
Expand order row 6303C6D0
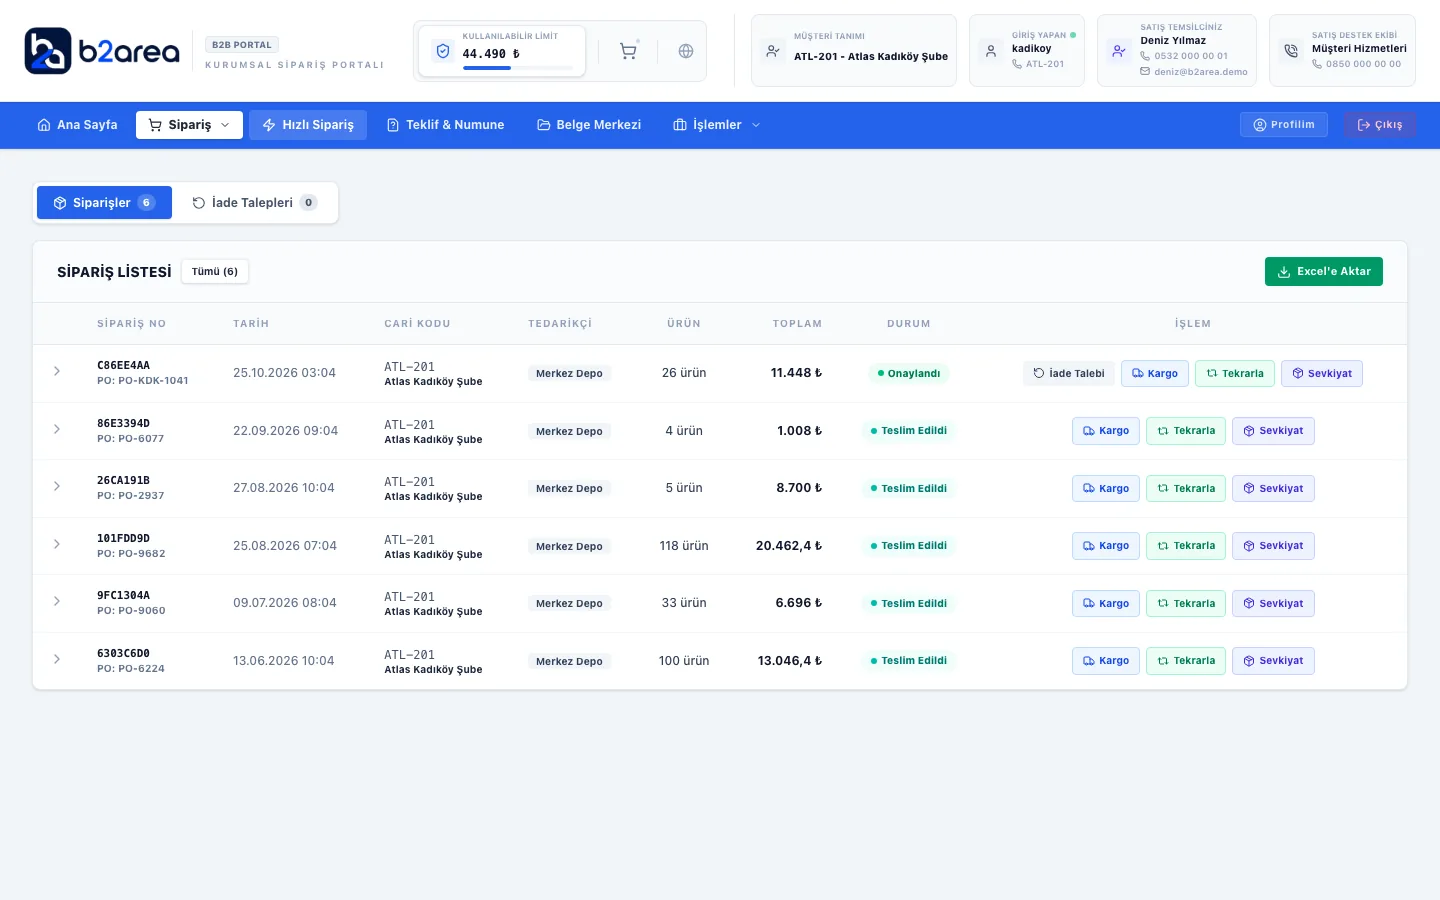57,660
